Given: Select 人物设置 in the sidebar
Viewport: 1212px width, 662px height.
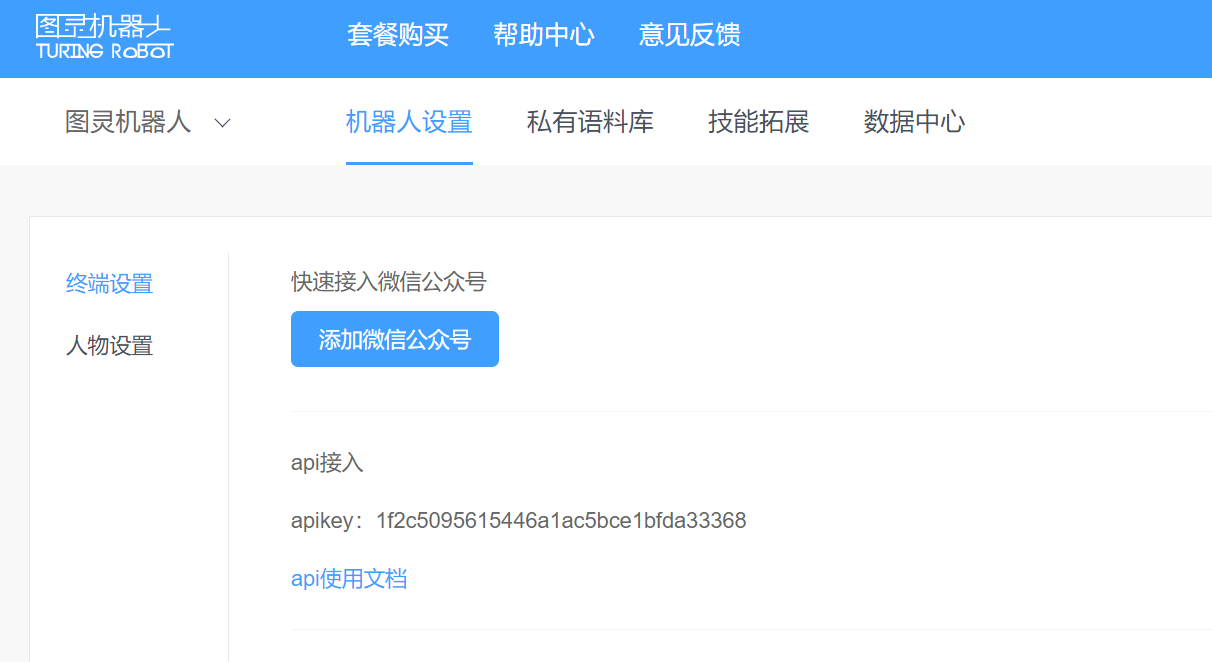Looking at the screenshot, I should (x=109, y=346).
